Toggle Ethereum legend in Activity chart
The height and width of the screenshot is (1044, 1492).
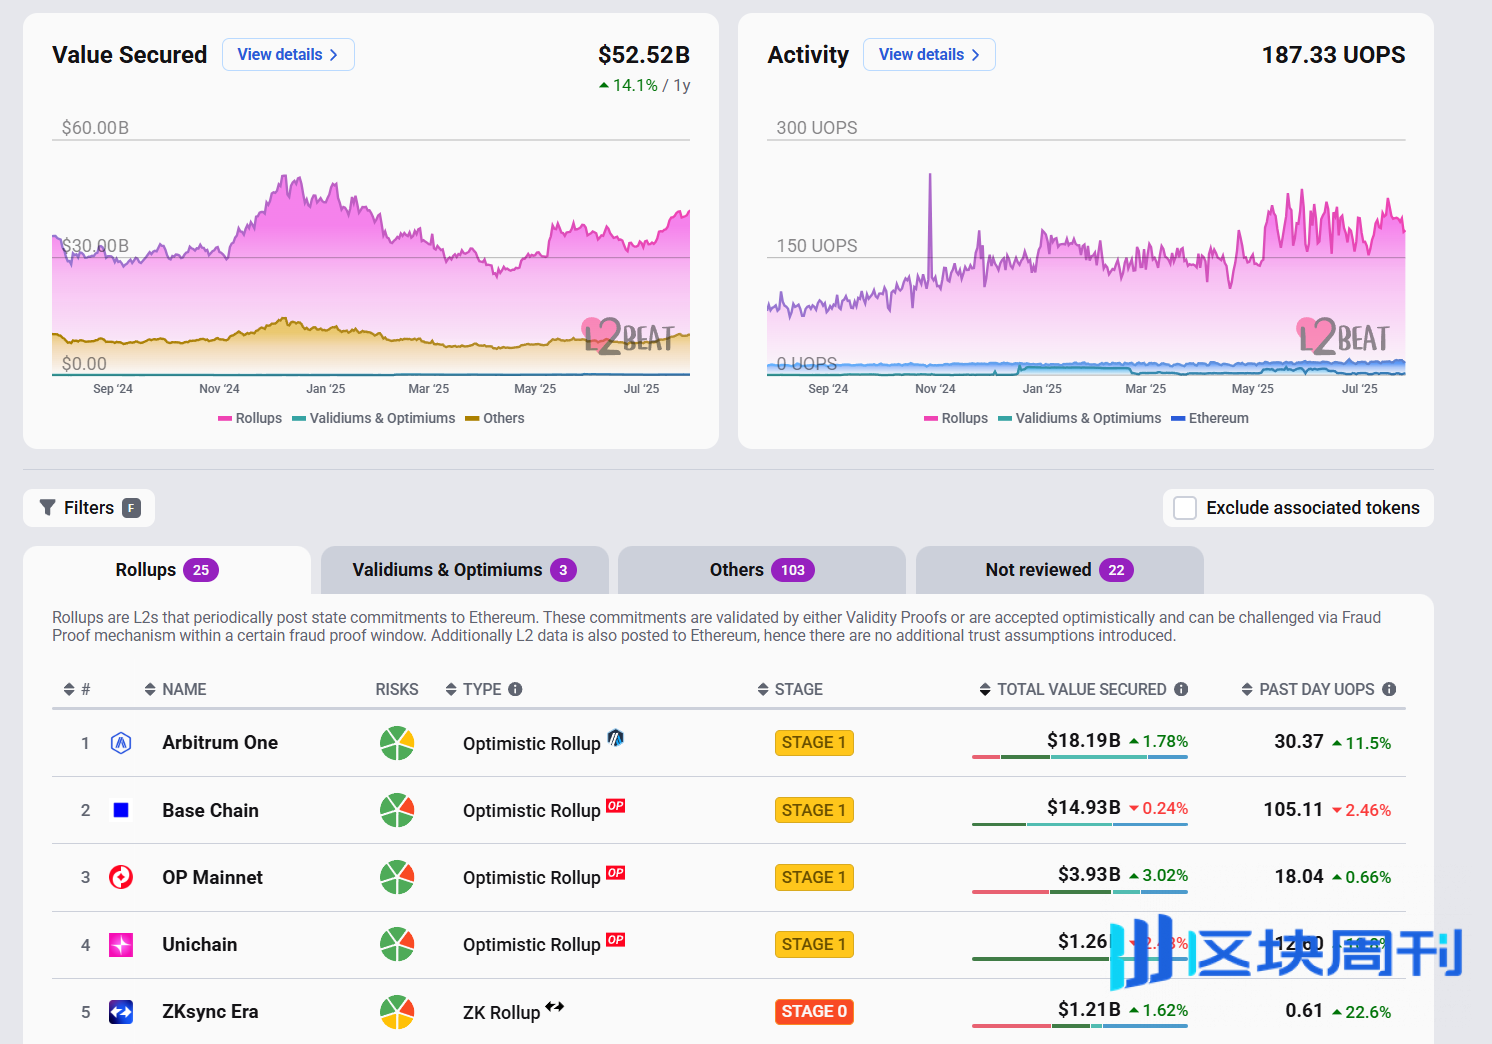click(1210, 418)
